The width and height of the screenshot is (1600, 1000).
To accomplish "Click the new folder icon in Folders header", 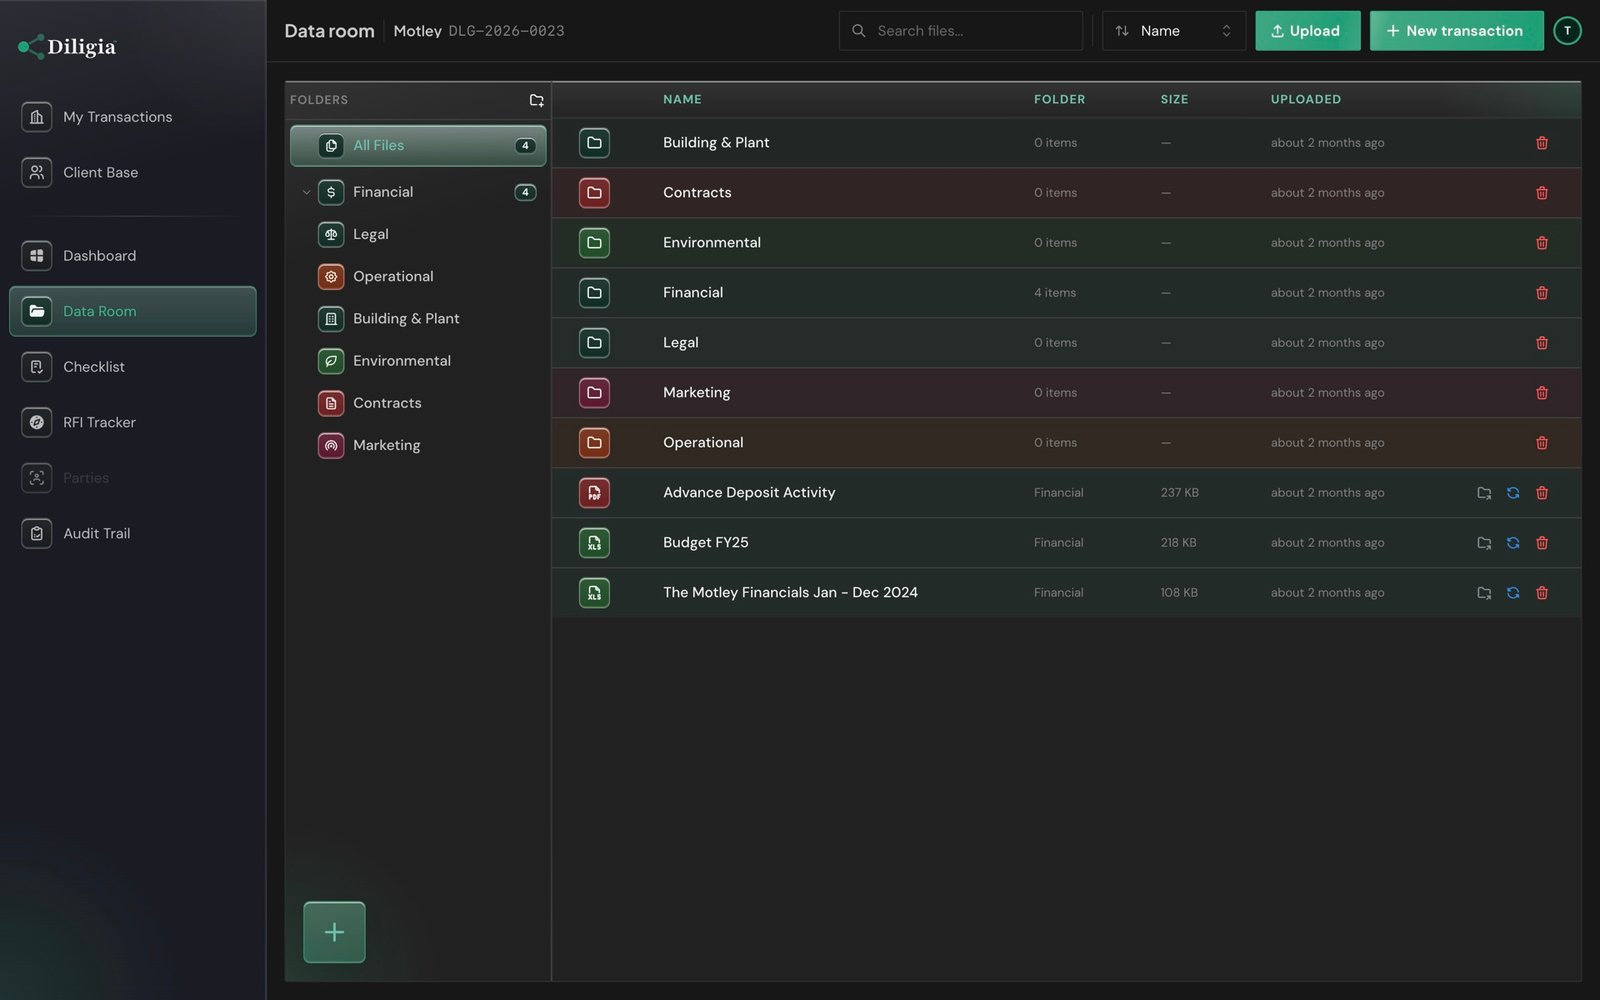I will pyautogui.click(x=536, y=100).
